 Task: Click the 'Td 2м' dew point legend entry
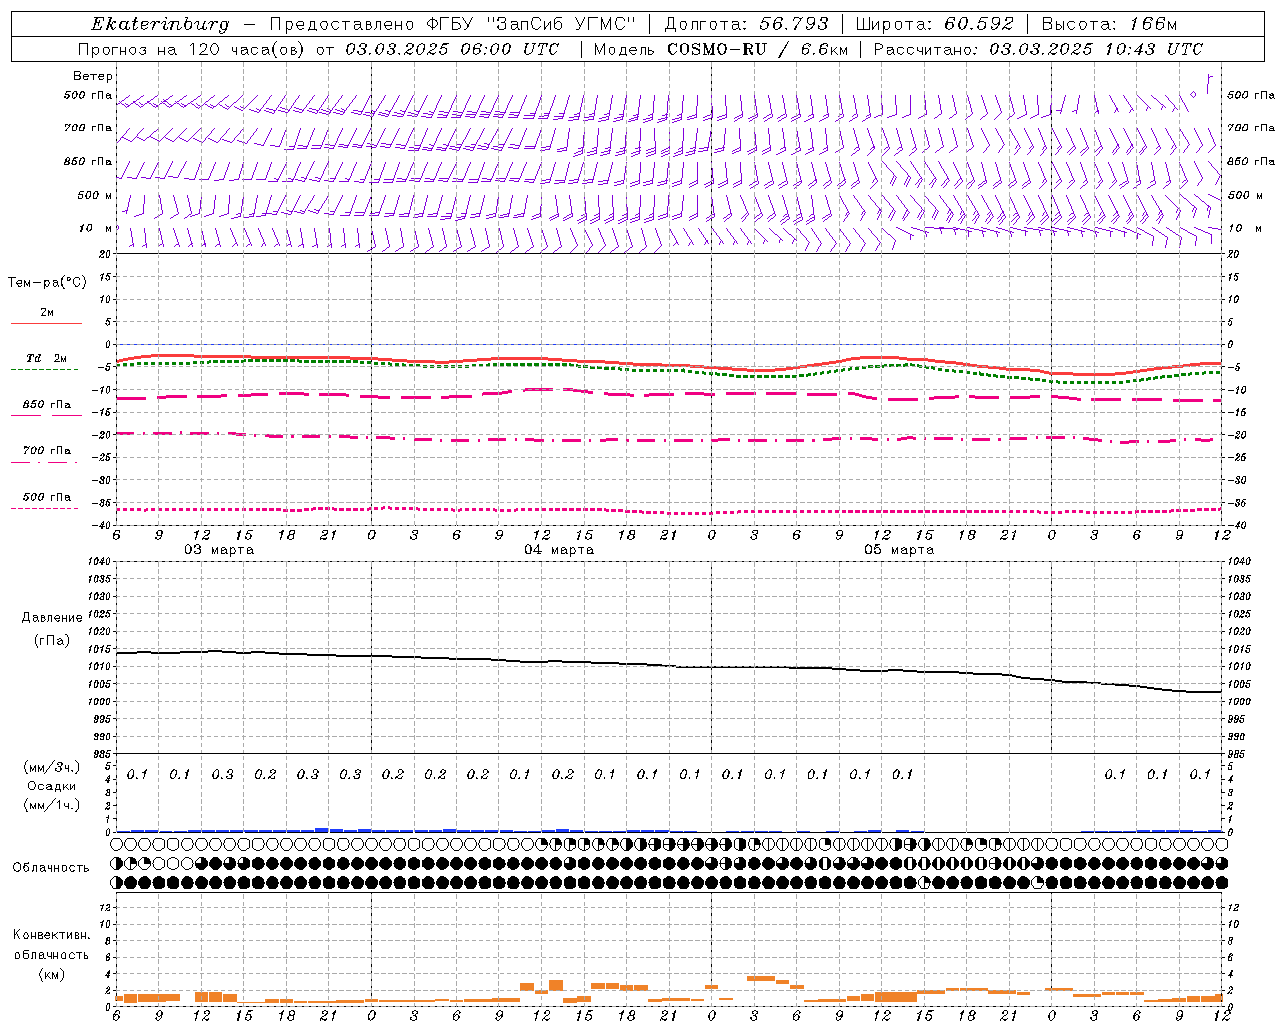47,358
